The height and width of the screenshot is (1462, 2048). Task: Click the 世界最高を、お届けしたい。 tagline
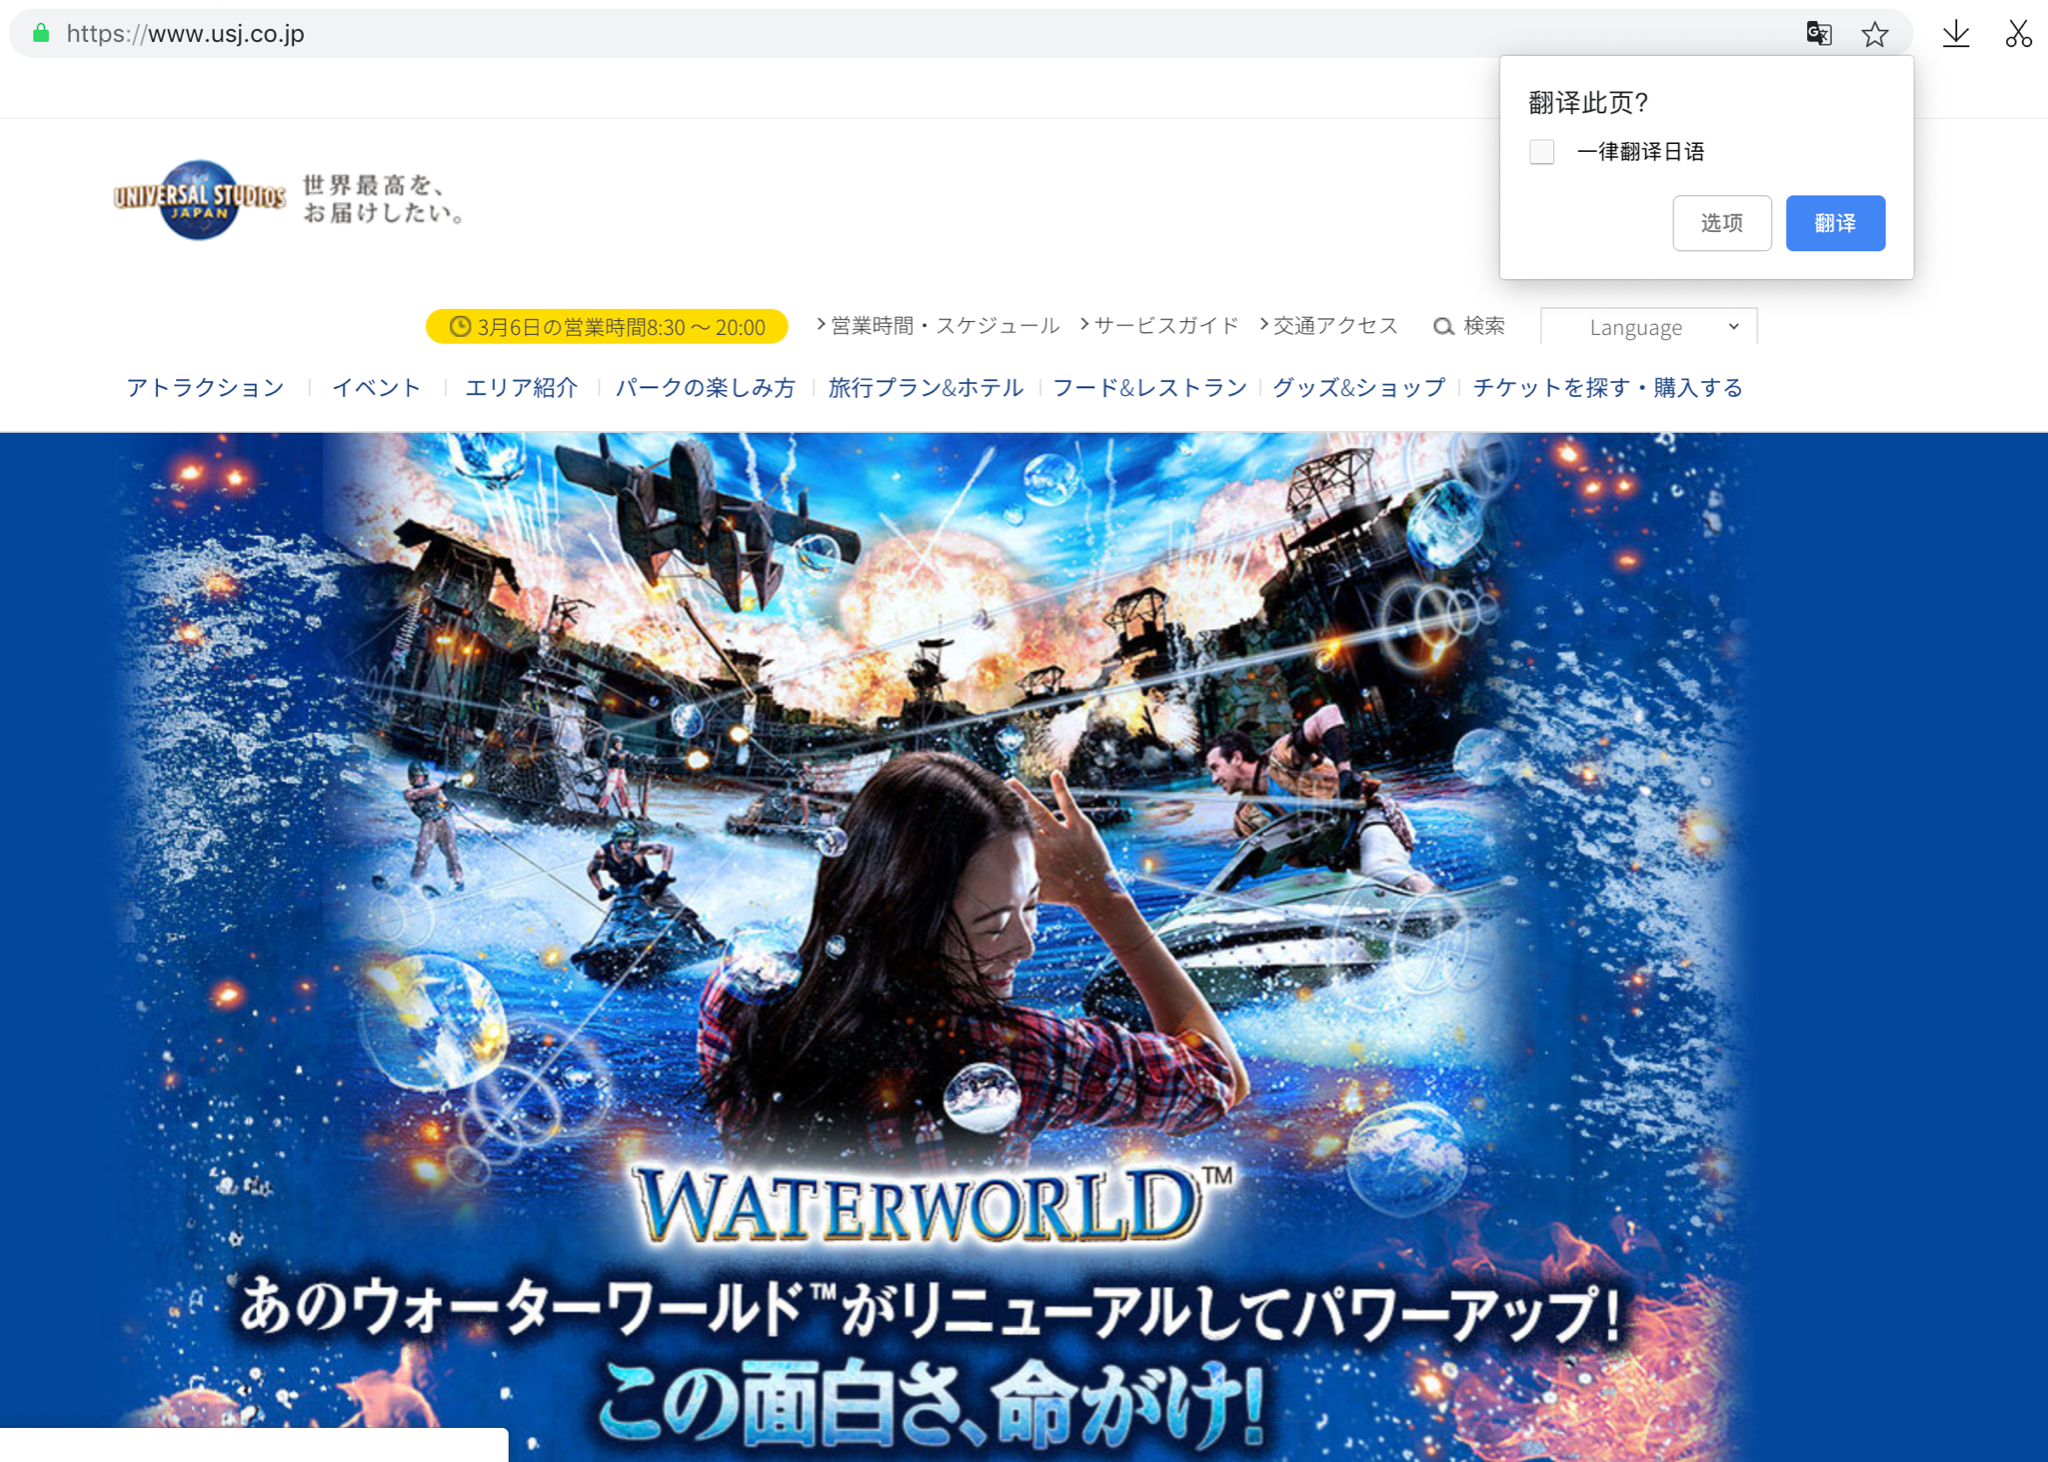pos(384,199)
